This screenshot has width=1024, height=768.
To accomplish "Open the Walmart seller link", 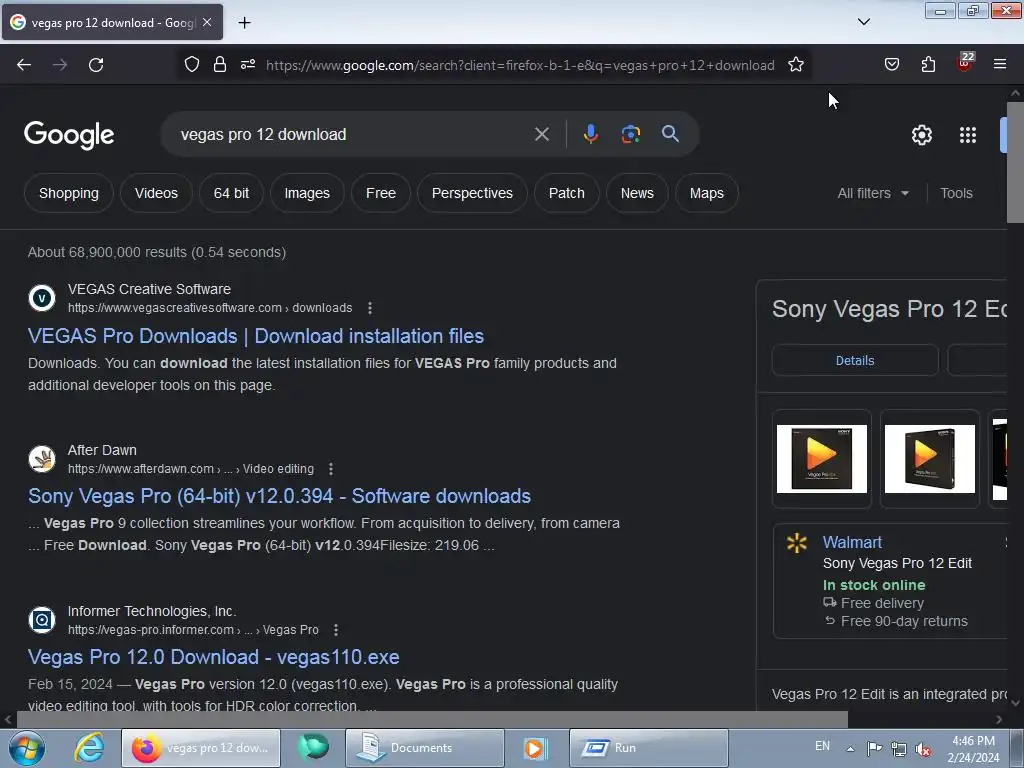I will click(852, 542).
